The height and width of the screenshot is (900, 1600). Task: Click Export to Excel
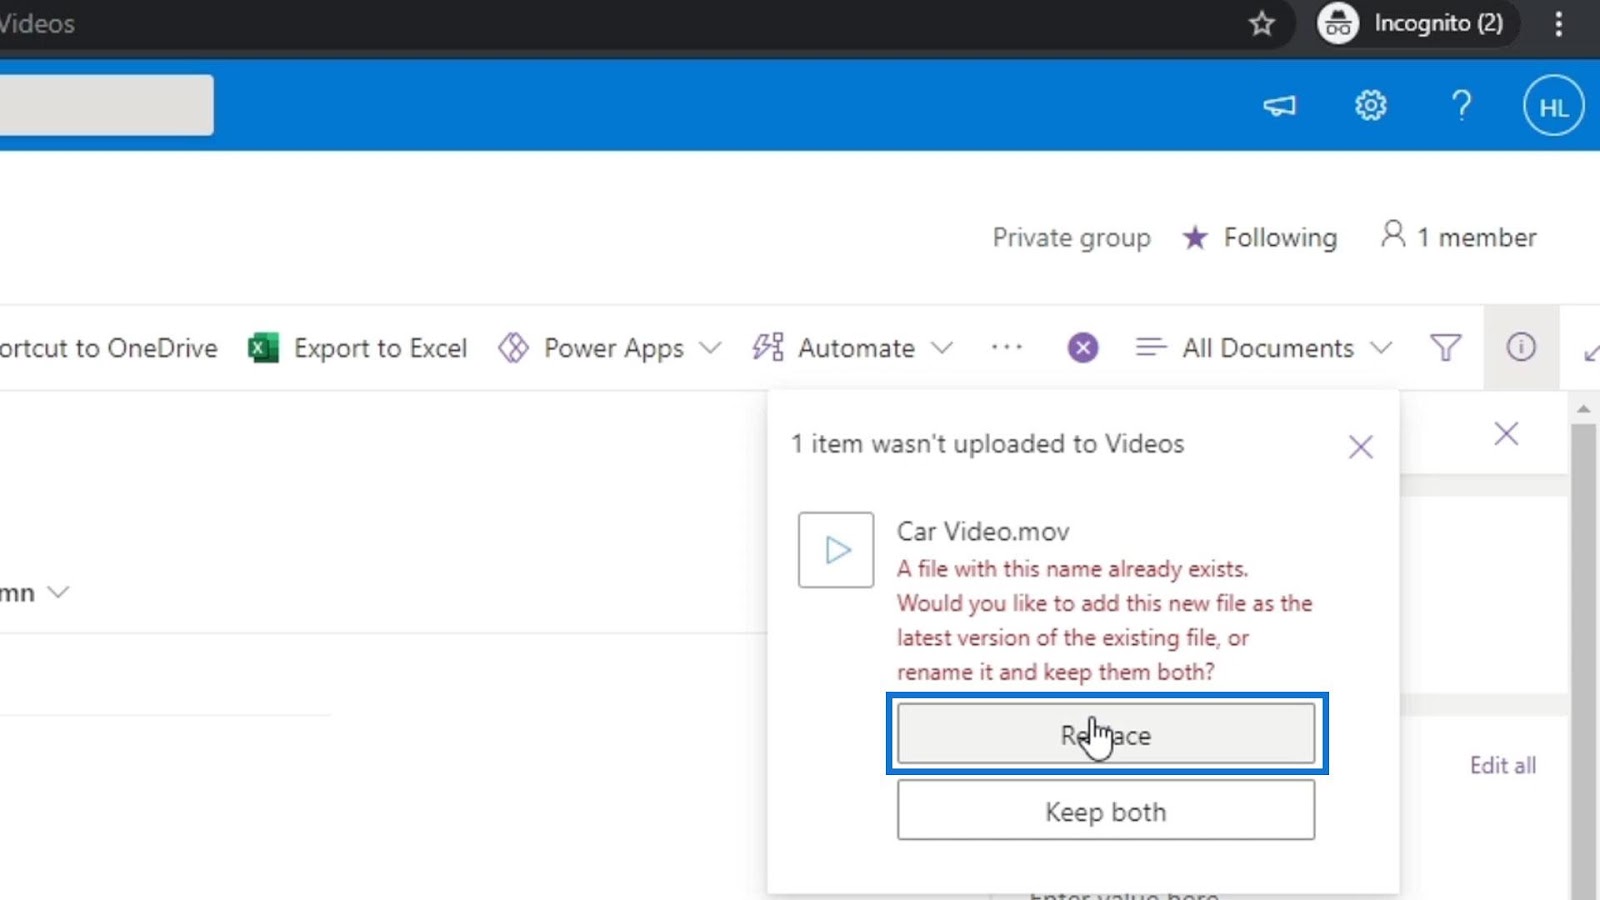click(358, 348)
